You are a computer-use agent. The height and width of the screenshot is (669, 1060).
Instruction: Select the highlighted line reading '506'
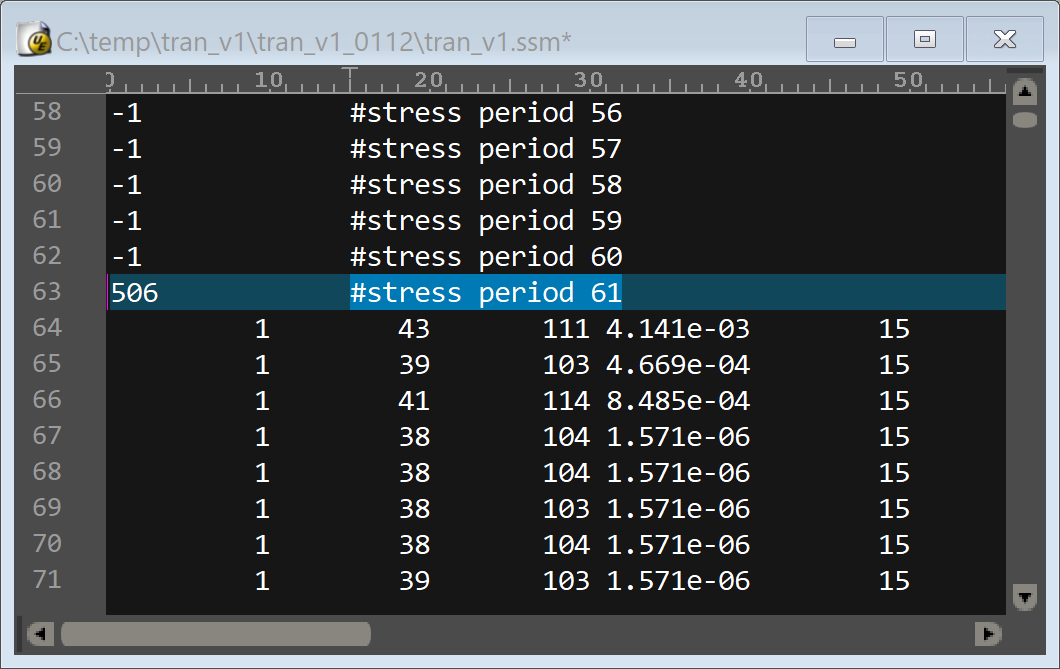click(128, 292)
